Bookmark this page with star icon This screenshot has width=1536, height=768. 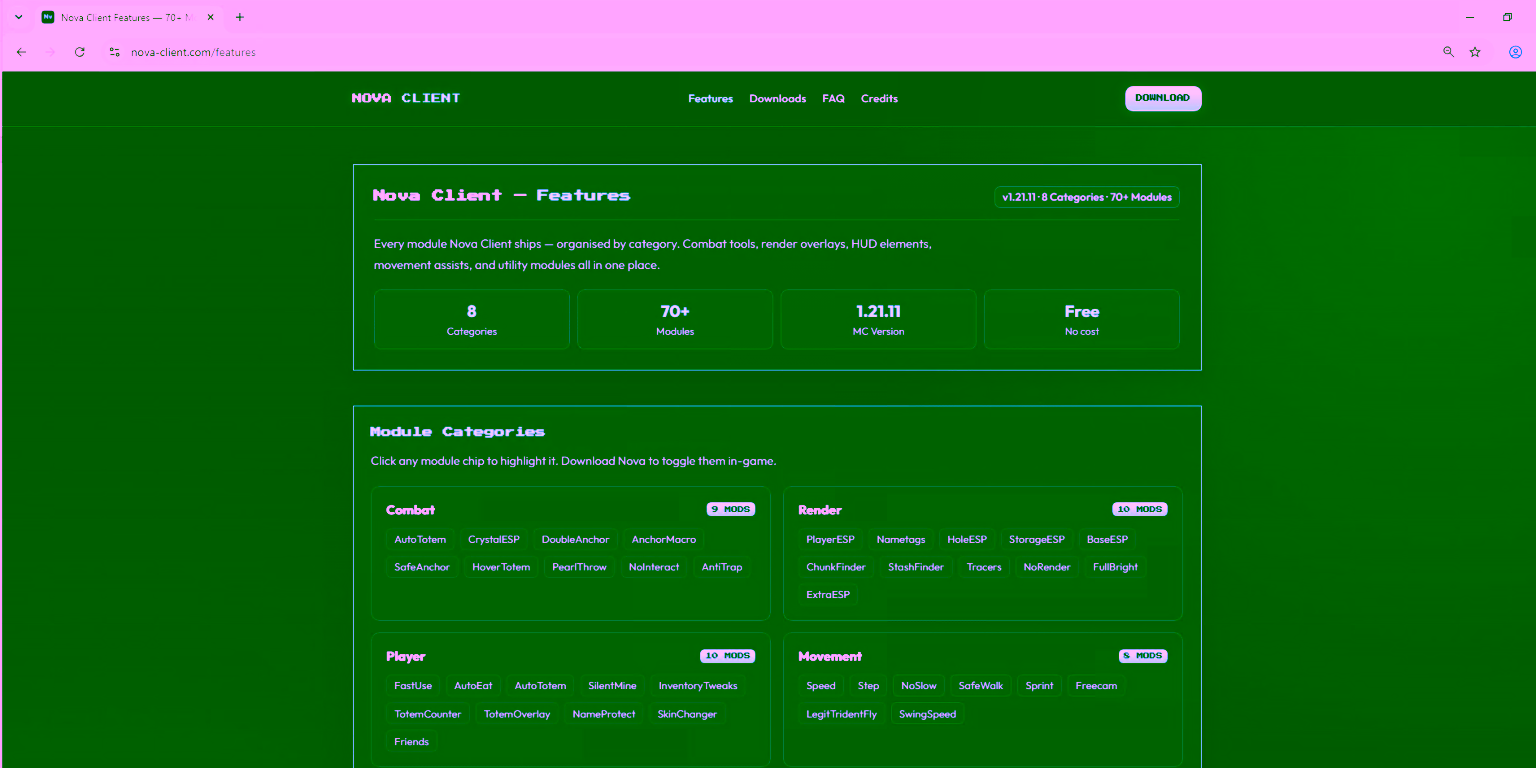click(1475, 52)
